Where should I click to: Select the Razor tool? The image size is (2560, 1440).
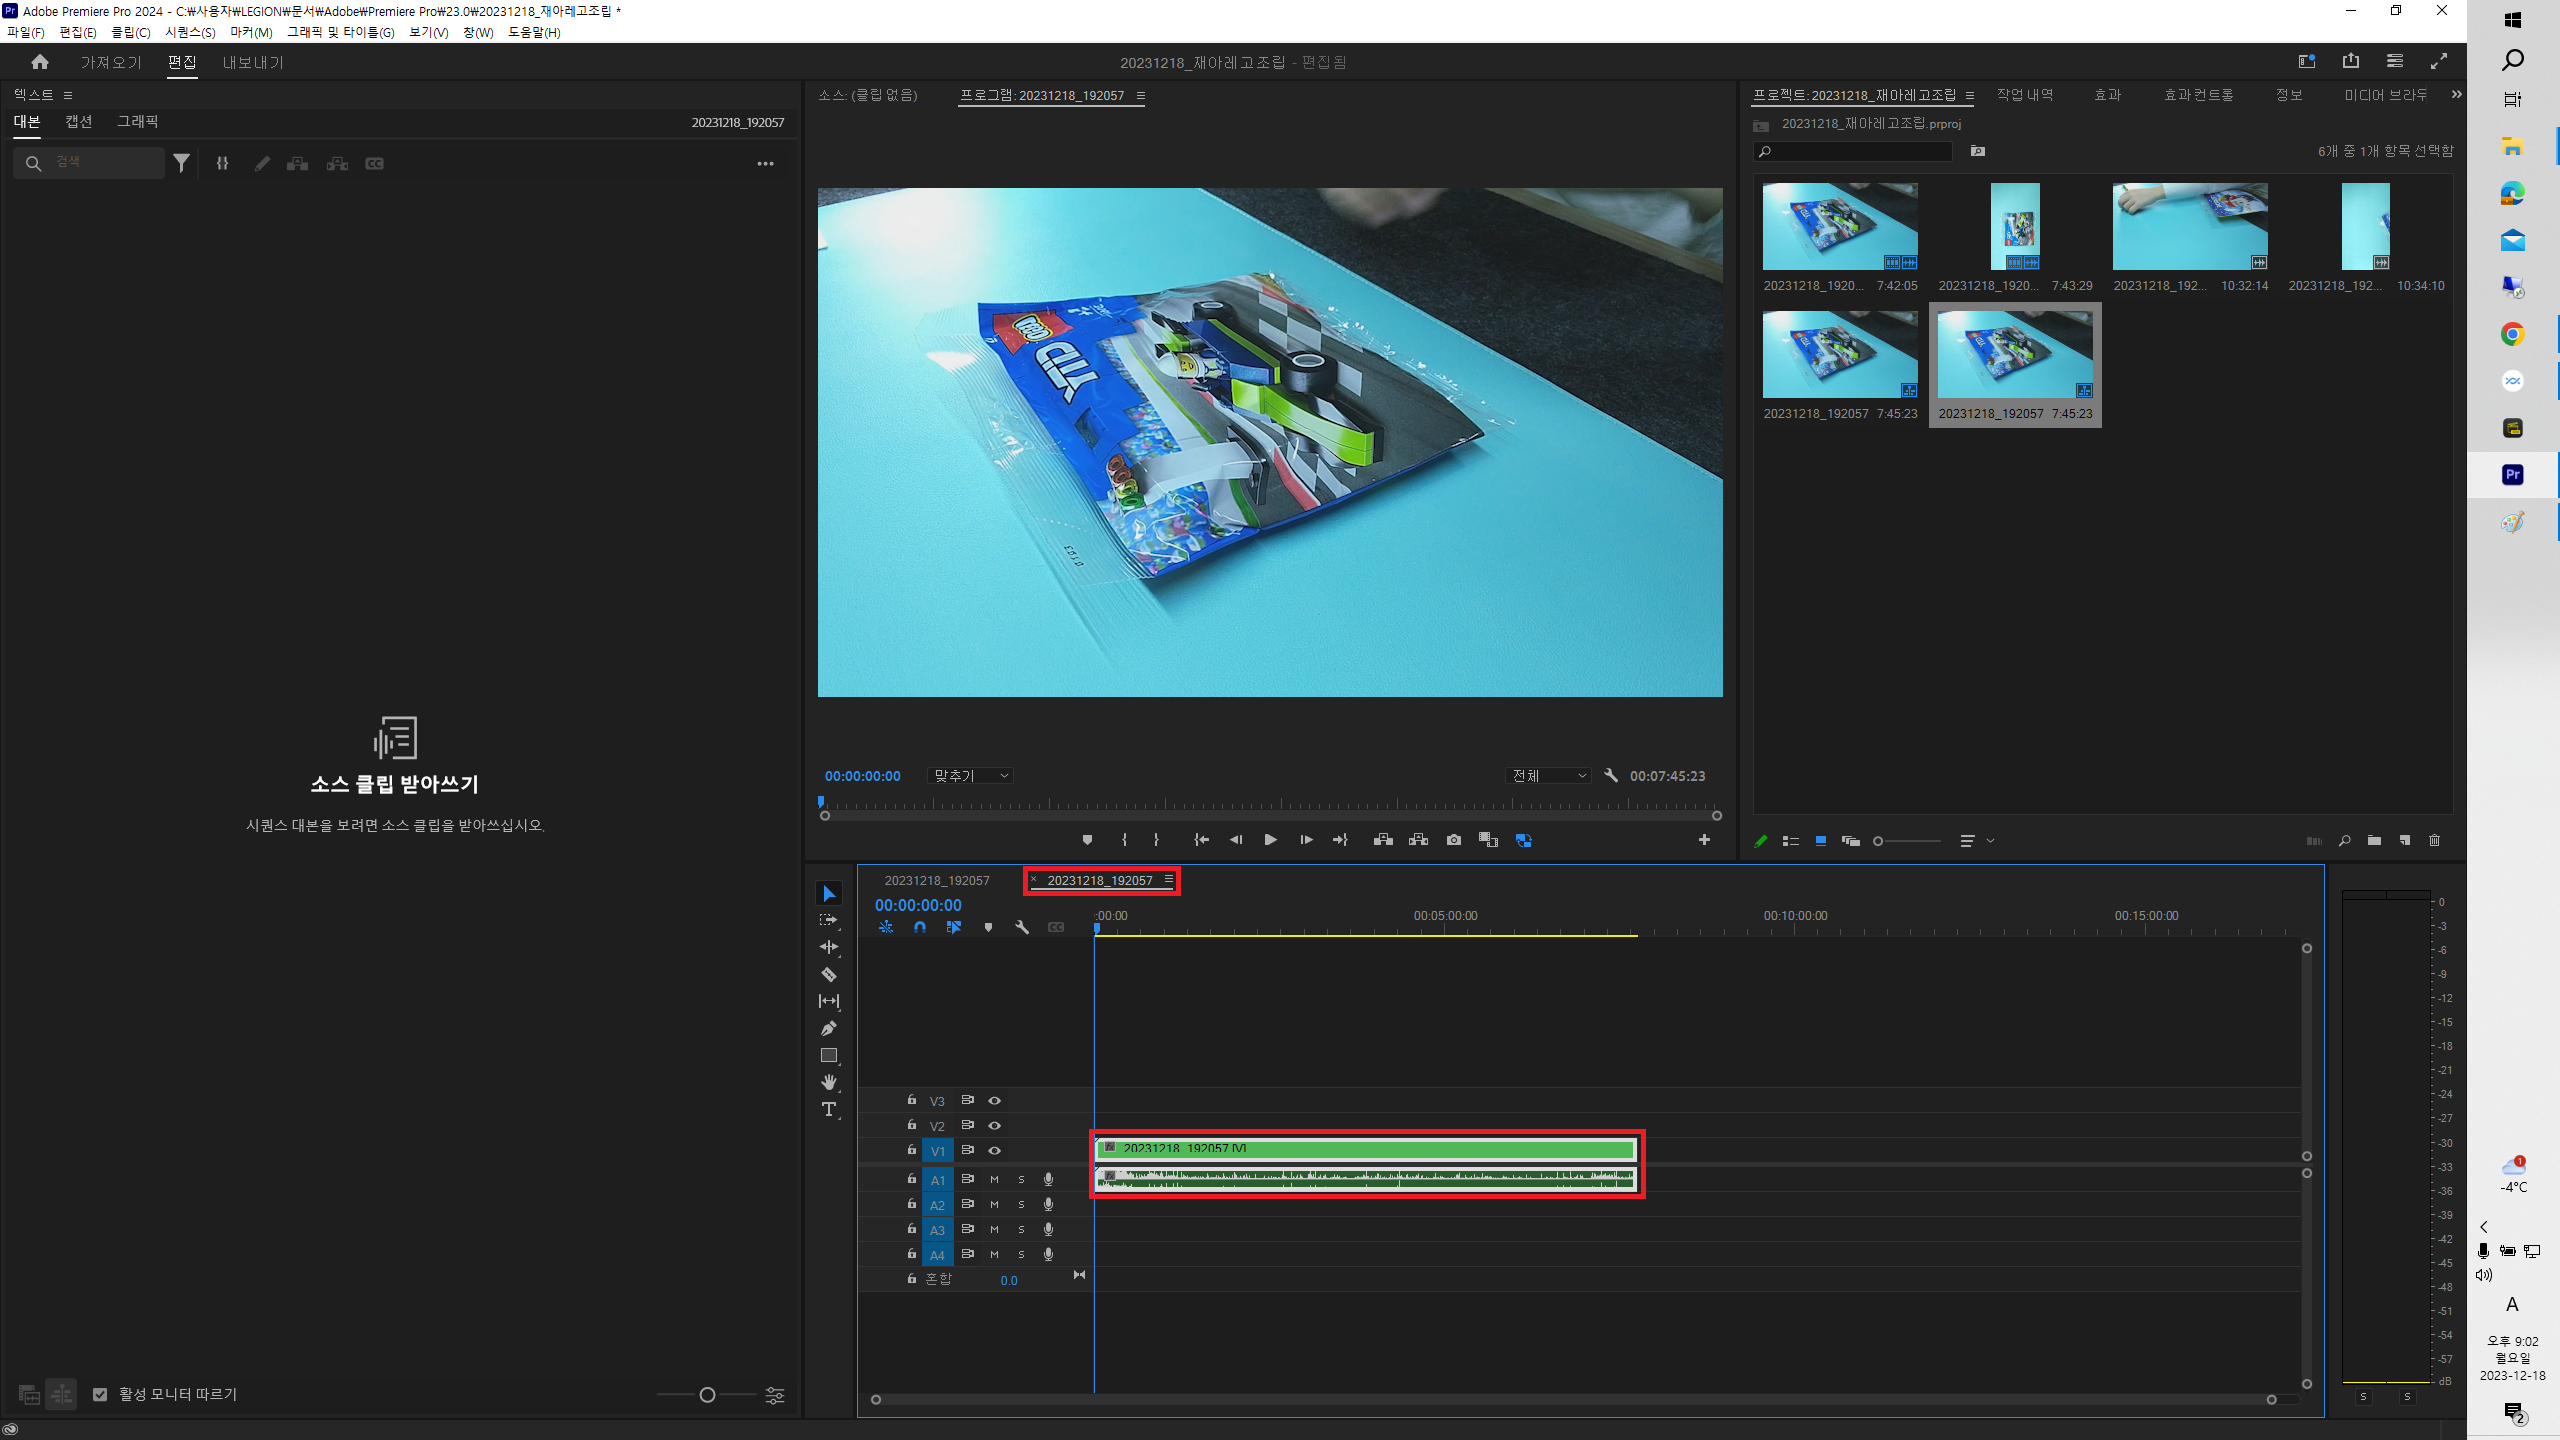828,974
